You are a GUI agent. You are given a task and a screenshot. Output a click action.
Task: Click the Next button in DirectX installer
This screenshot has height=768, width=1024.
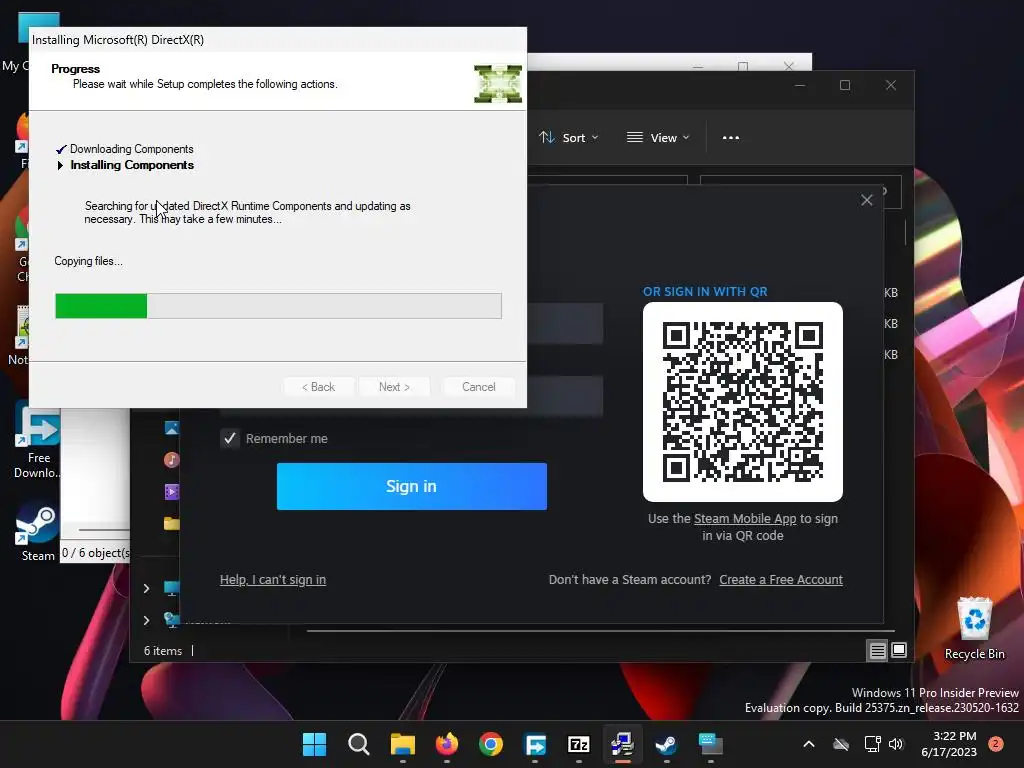[x=394, y=387]
